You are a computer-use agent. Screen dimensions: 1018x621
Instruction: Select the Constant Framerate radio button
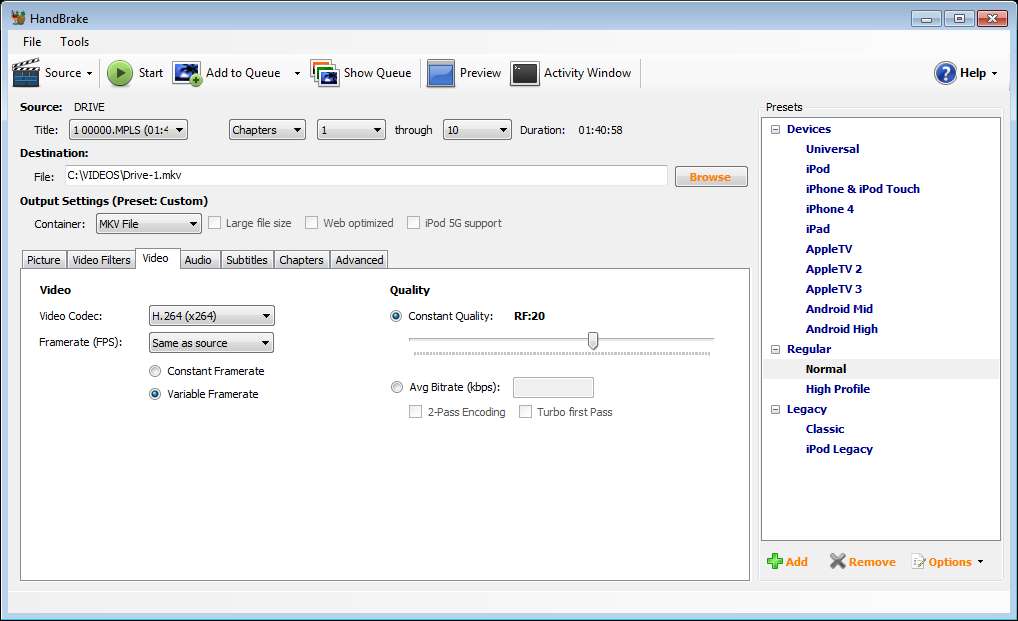click(155, 371)
